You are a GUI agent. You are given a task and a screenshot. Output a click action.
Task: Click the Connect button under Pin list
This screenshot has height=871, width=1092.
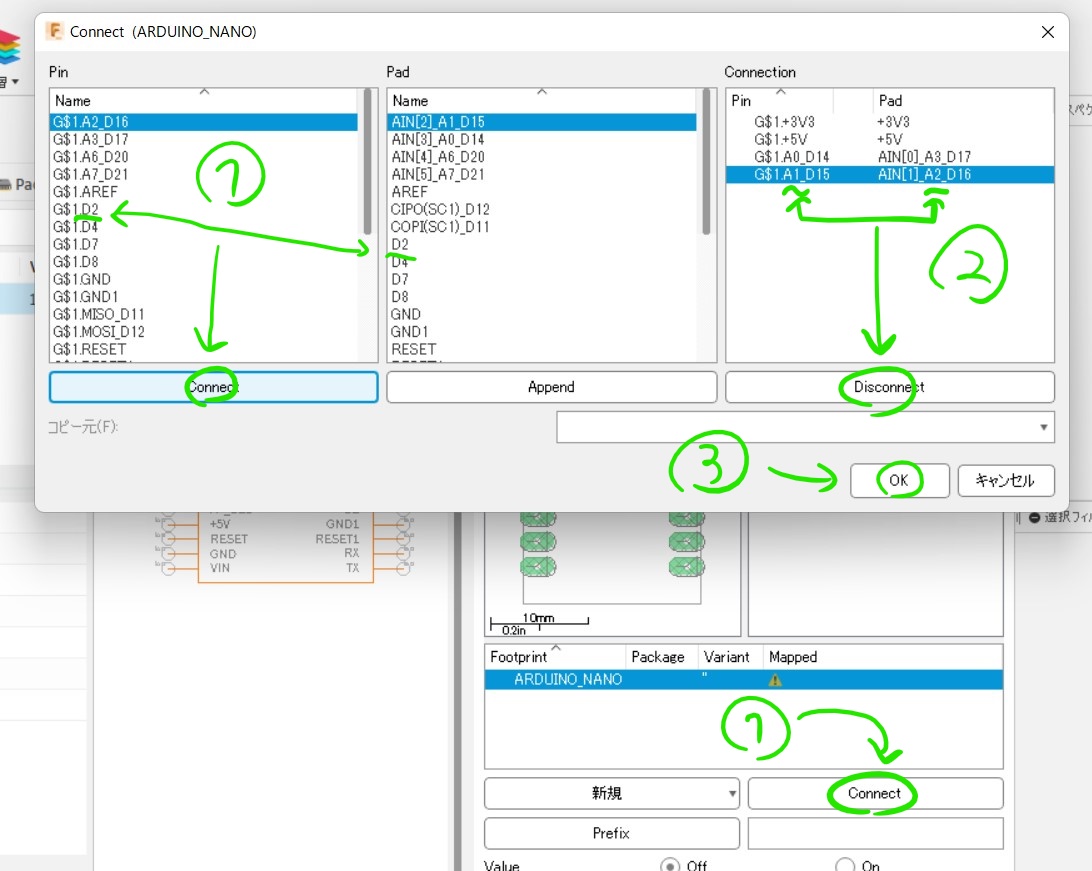click(x=214, y=387)
